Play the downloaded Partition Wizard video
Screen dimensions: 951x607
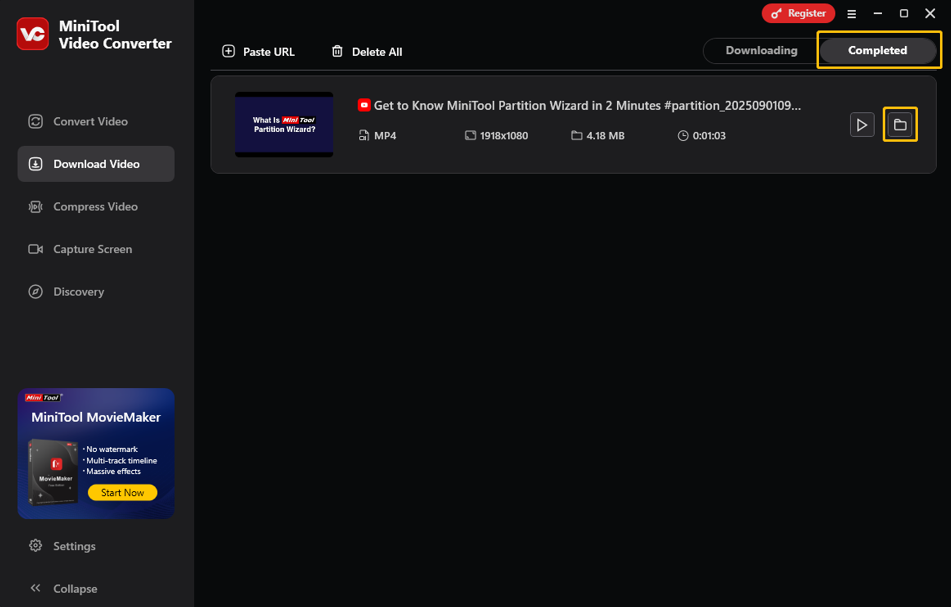click(x=862, y=125)
